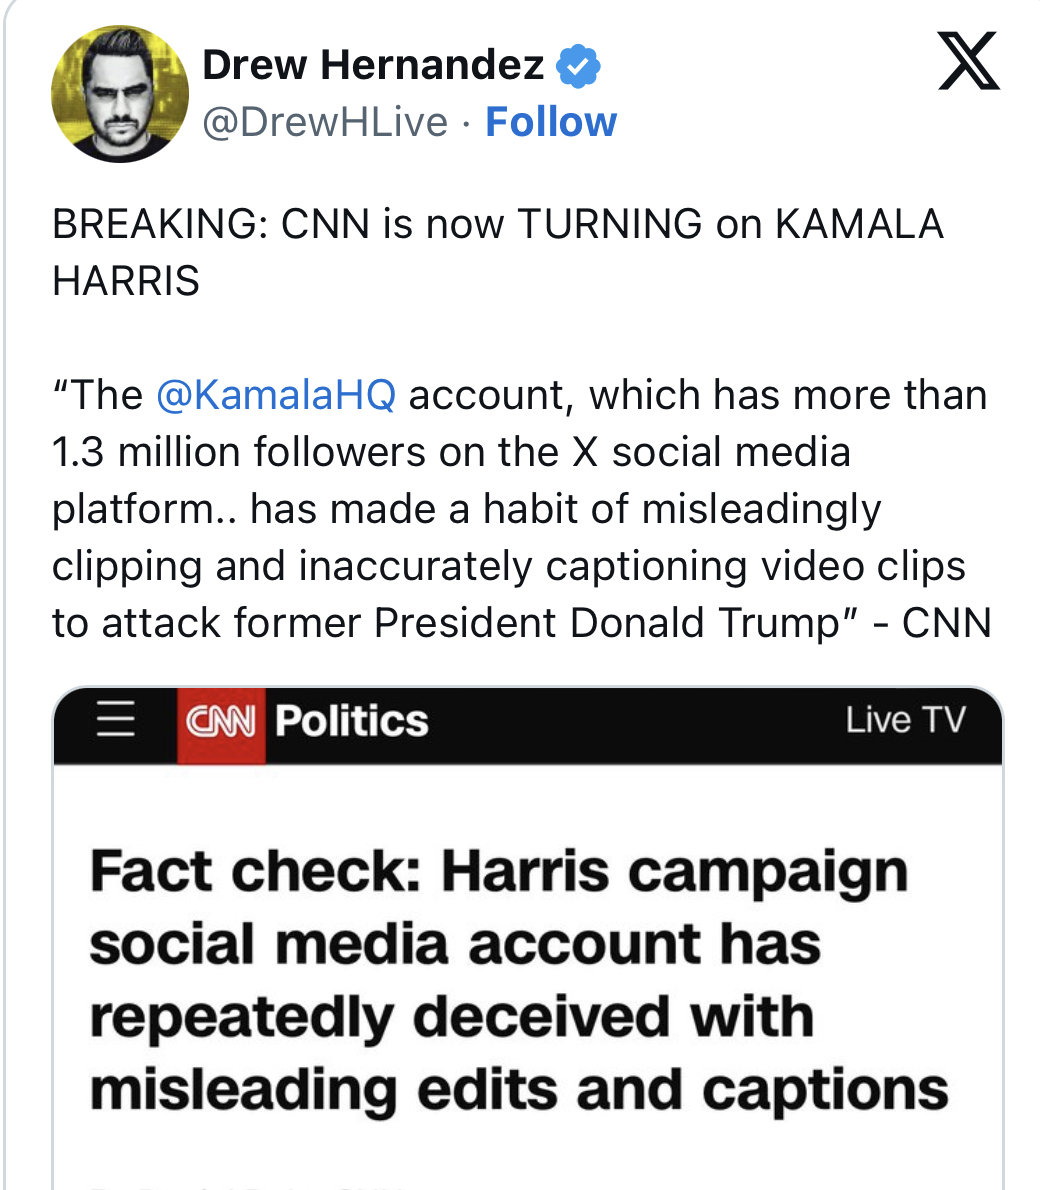Click the Drew Hernandez display name

(373, 66)
